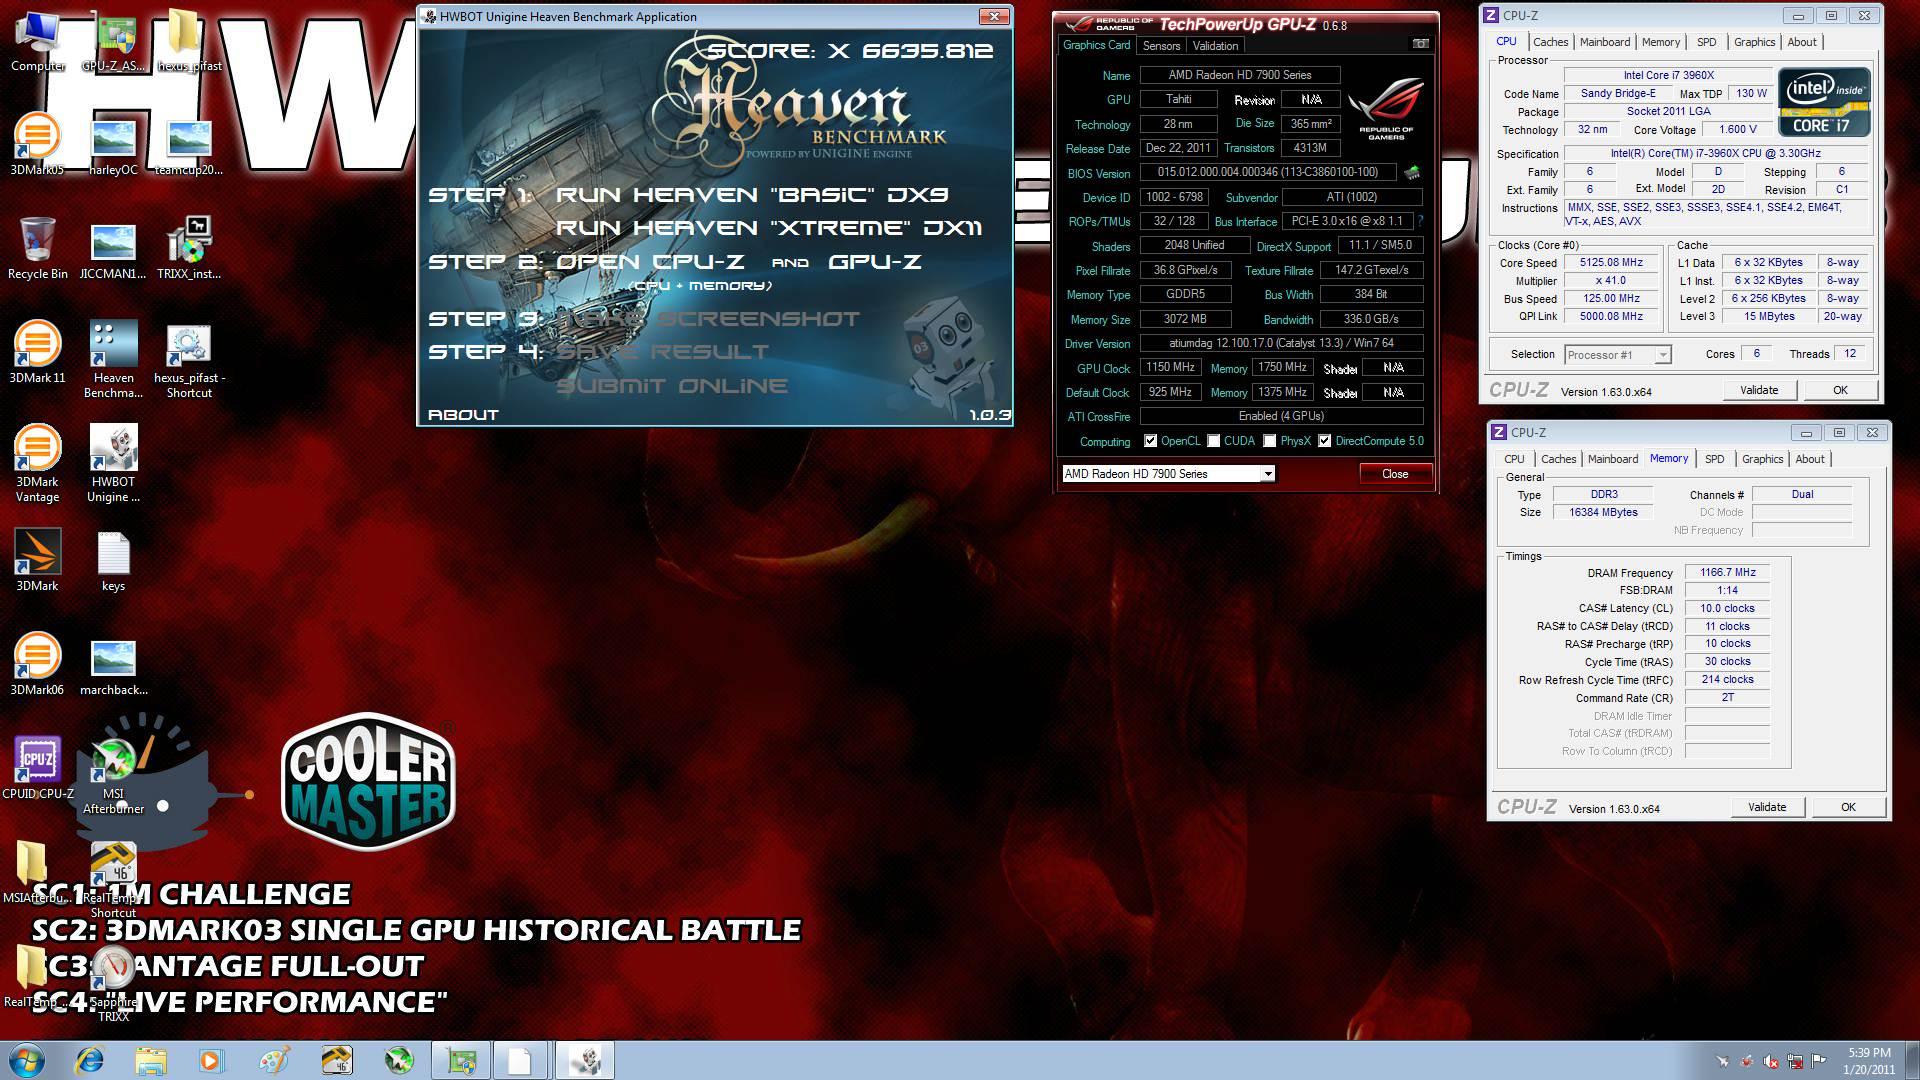Screen dimensions: 1920x1080
Task: Launch the 3DMark desktop shortcut
Action: point(37,562)
